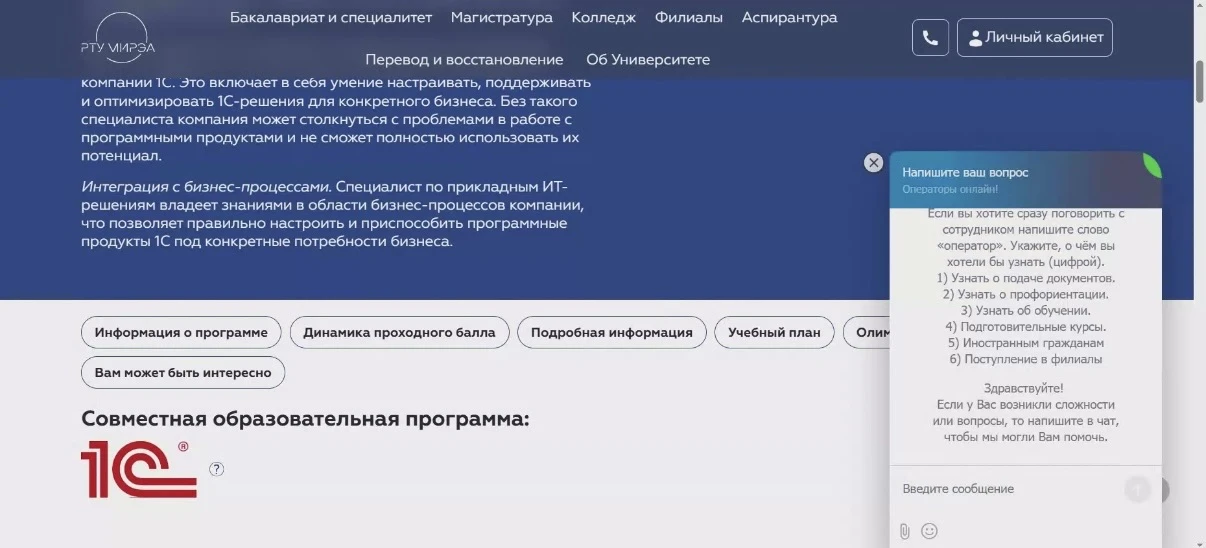Switch to Динамика проходного балла tab
This screenshot has height=548, width=1206.
click(399, 333)
